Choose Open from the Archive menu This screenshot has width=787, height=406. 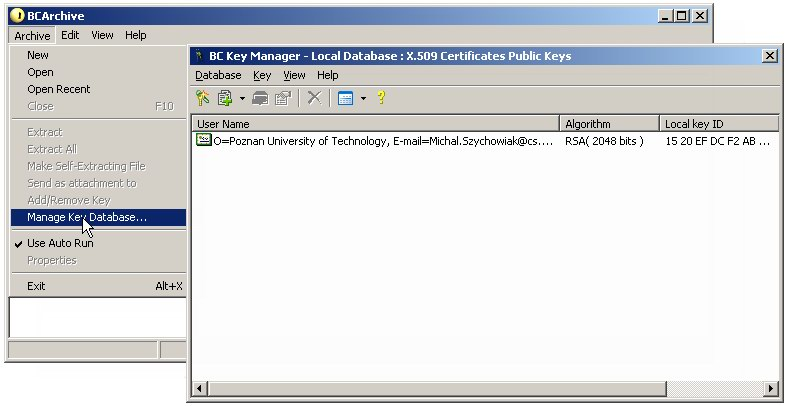(x=98, y=72)
